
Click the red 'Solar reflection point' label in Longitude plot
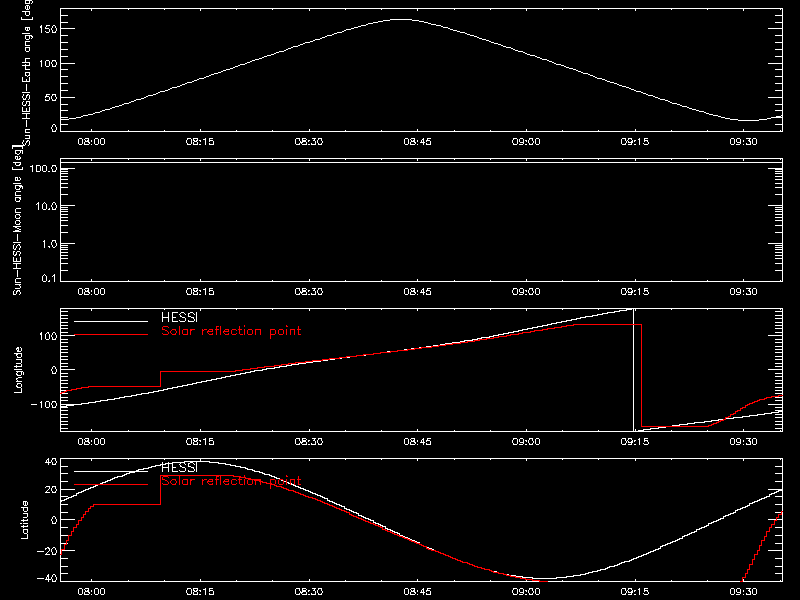(231, 331)
